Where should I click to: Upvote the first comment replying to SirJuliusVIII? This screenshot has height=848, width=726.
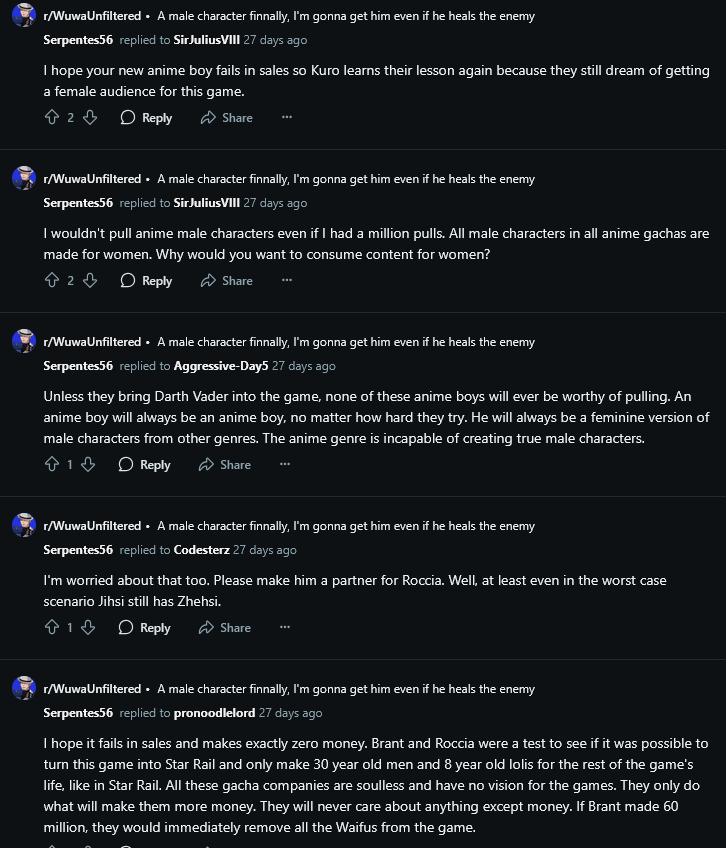53,117
